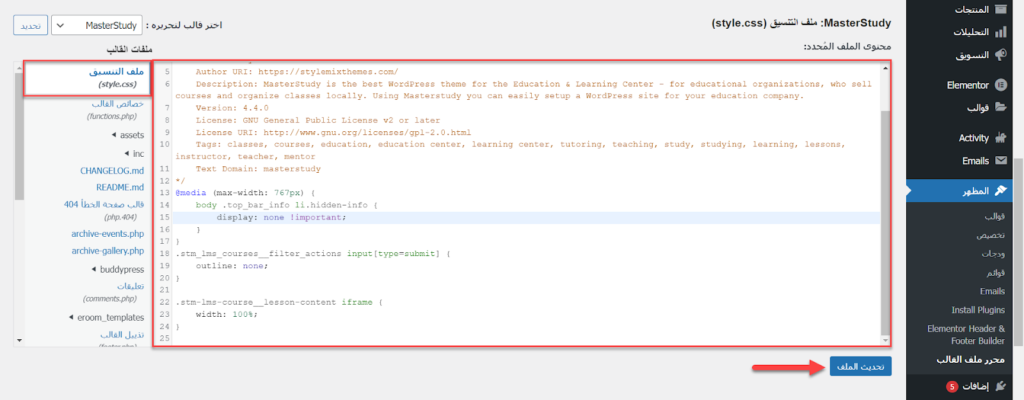Screen dimensions: 1024x400
Task: Click the Elementor logo icon
Action: 1000,85
